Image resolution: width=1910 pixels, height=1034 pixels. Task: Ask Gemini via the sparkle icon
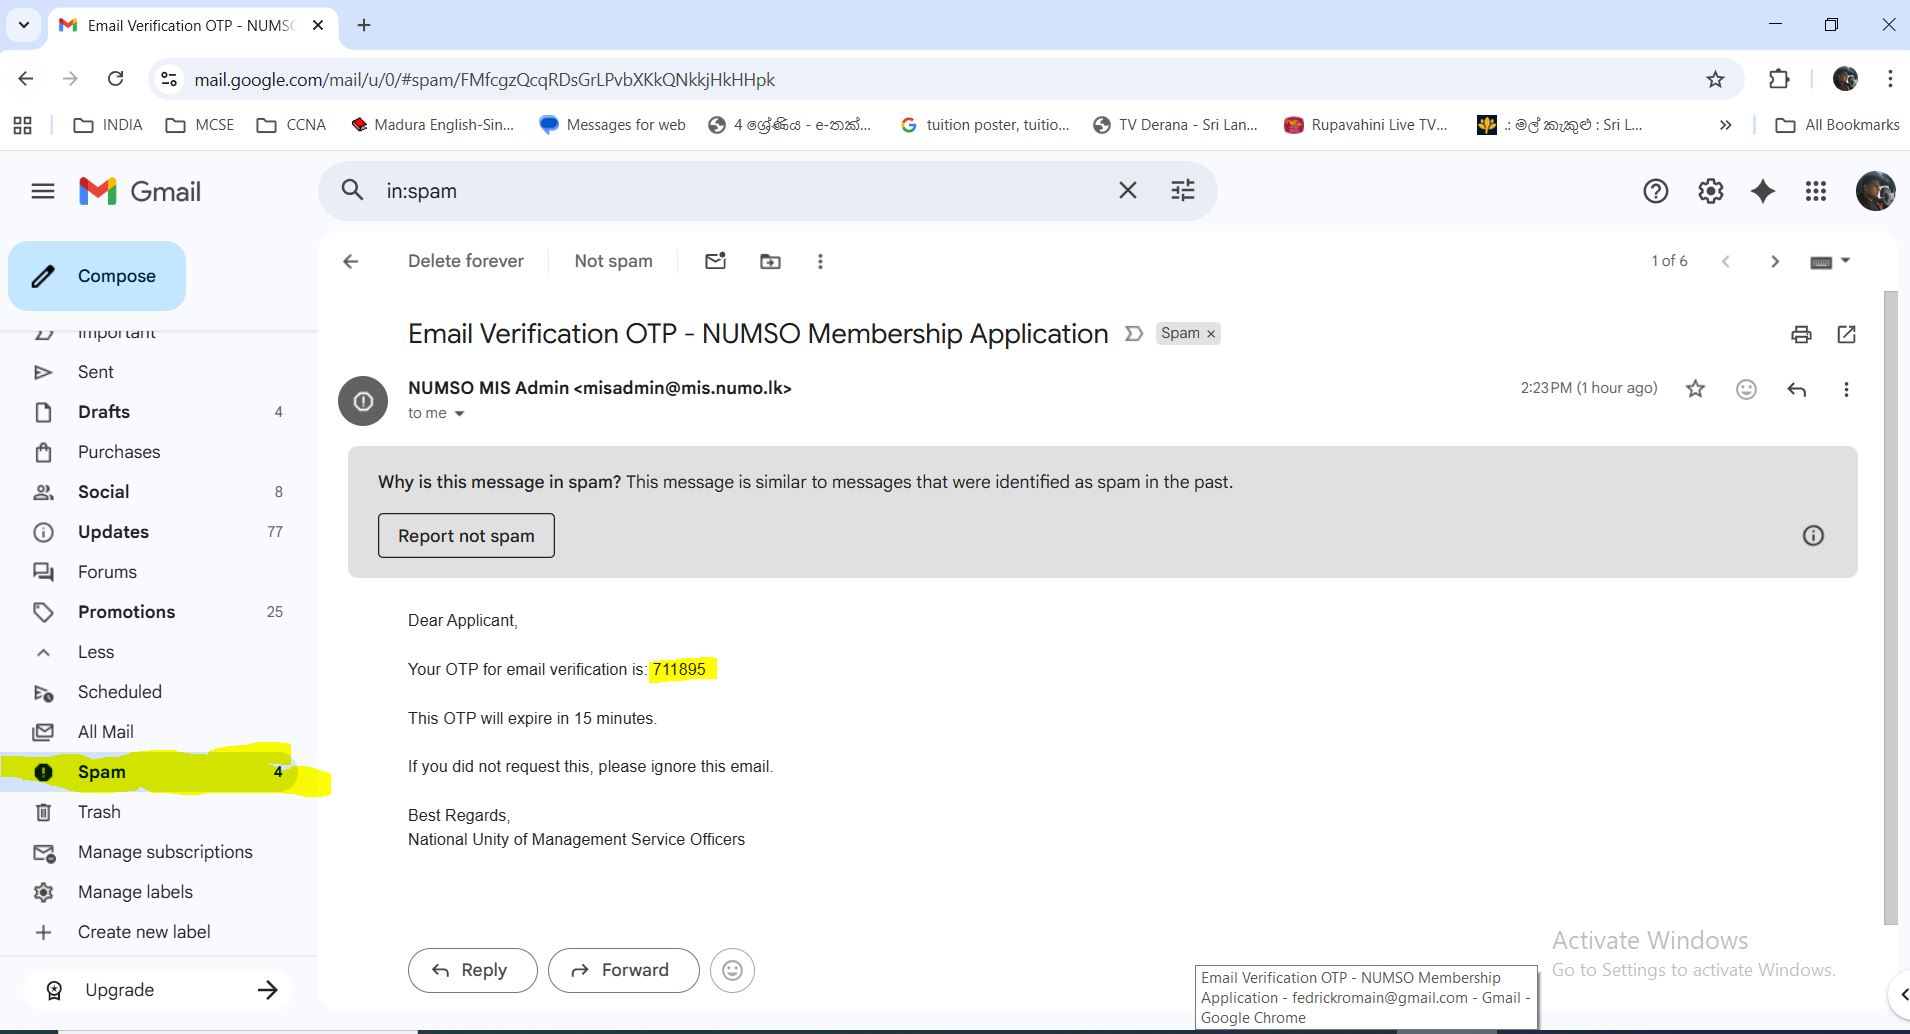tap(1764, 190)
